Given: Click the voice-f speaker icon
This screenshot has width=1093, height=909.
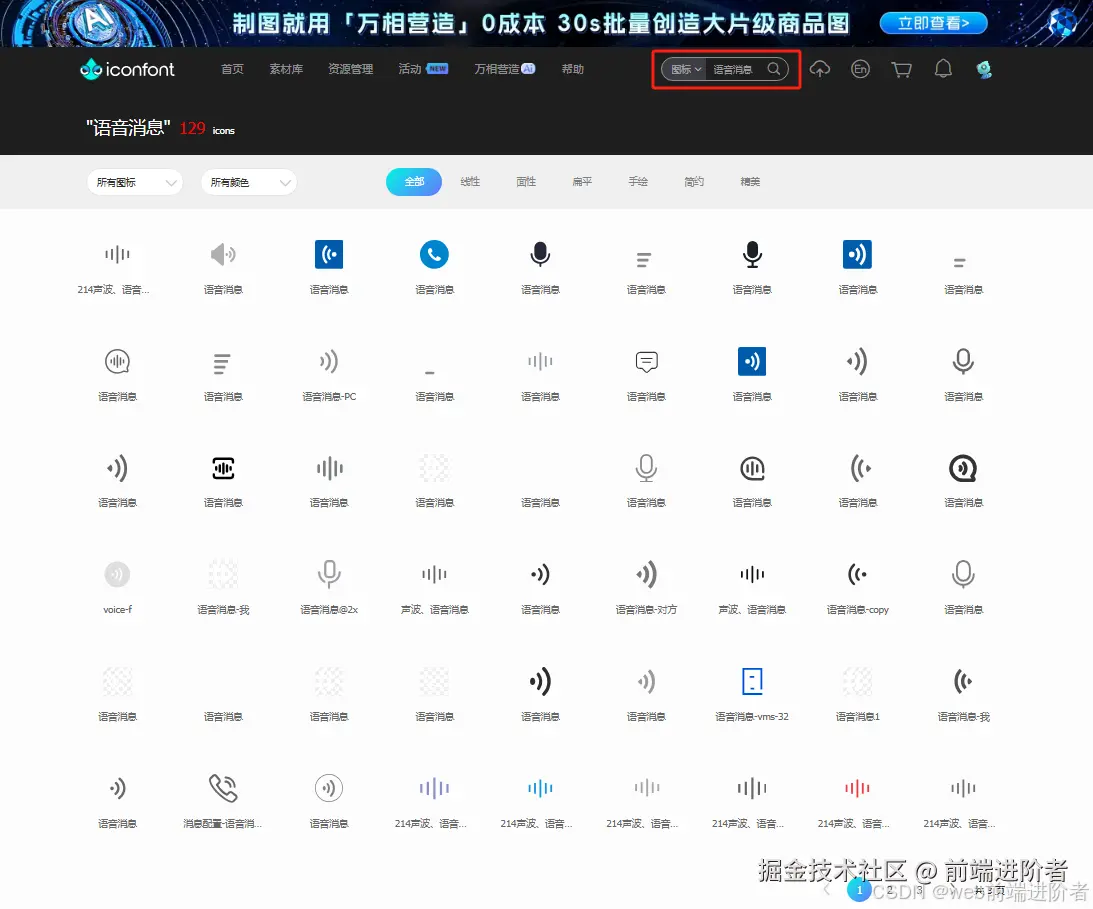Looking at the screenshot, I should [117, 573].
